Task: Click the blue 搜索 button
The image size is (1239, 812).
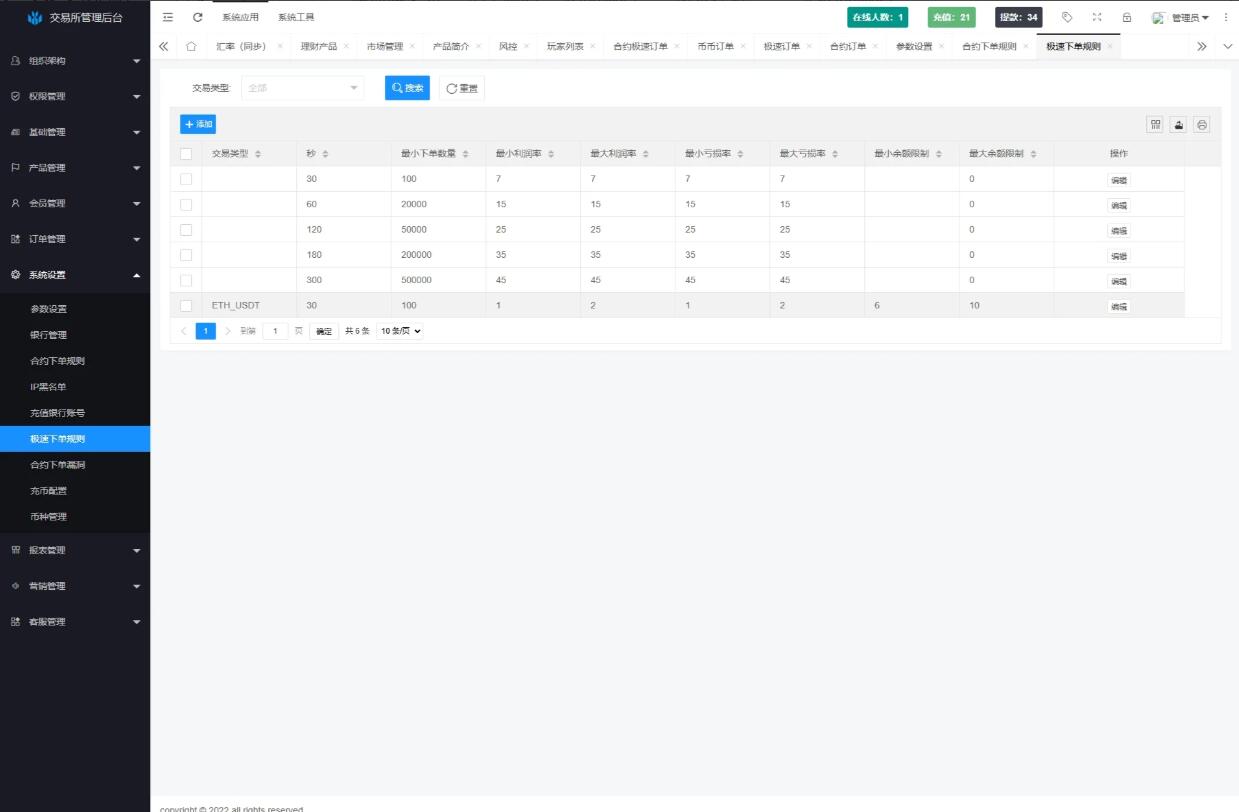Action: (407, 88)
